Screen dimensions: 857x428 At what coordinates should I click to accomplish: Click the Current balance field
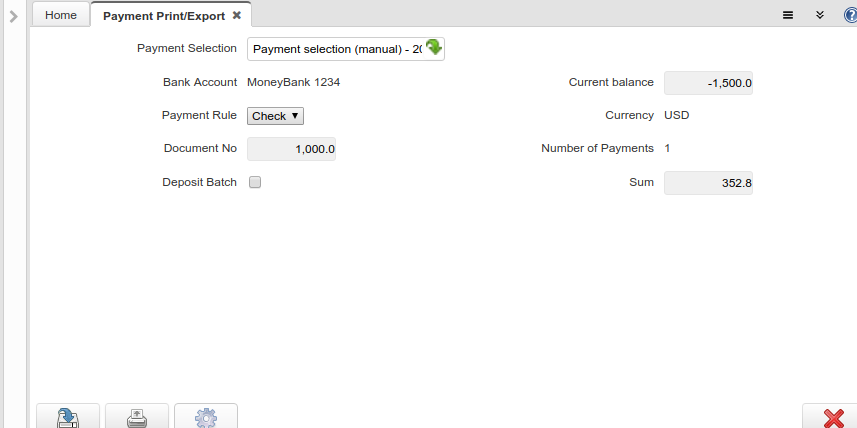pos(708,83)
